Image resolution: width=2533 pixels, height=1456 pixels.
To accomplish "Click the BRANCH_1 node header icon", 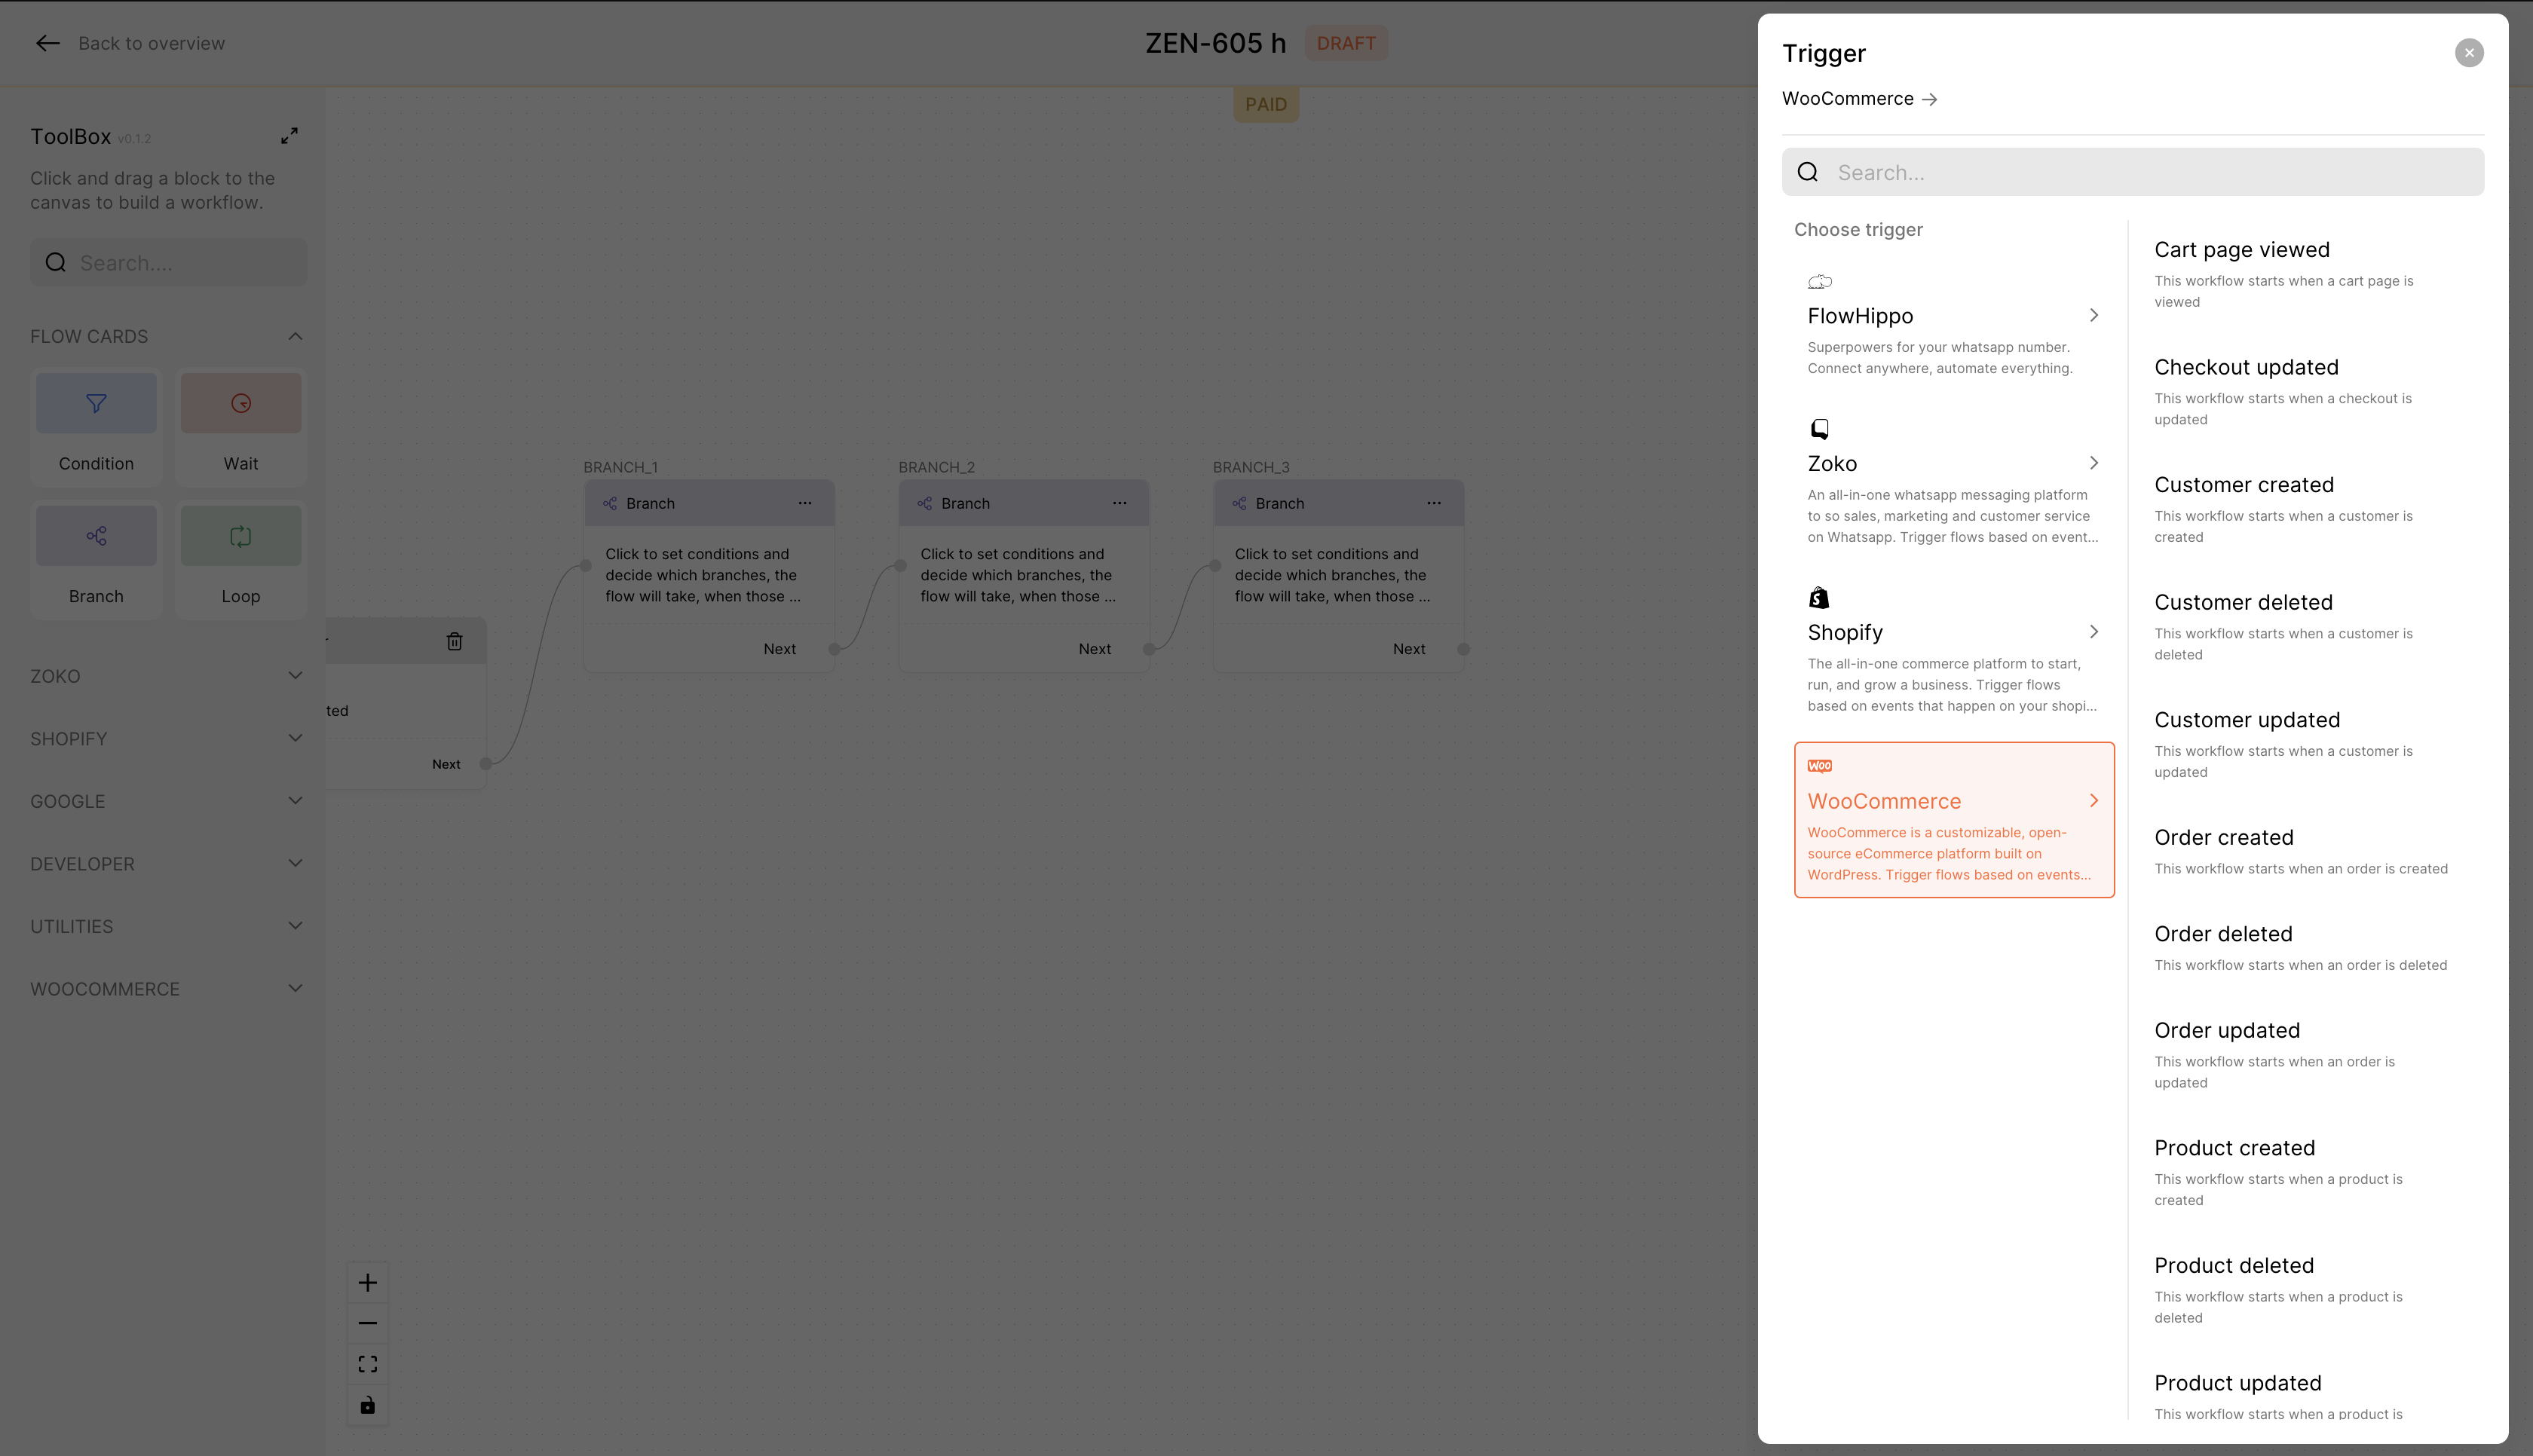I will pos(610,503).
